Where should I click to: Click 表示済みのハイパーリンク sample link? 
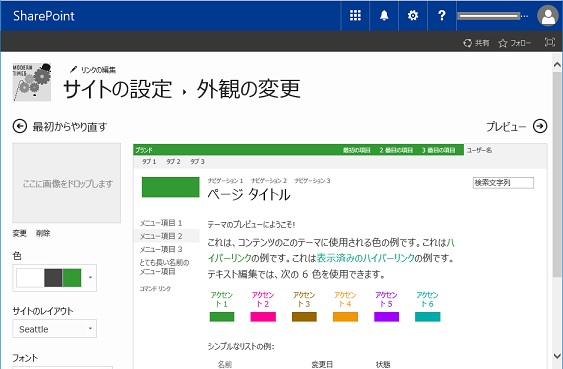pos(366,258)
